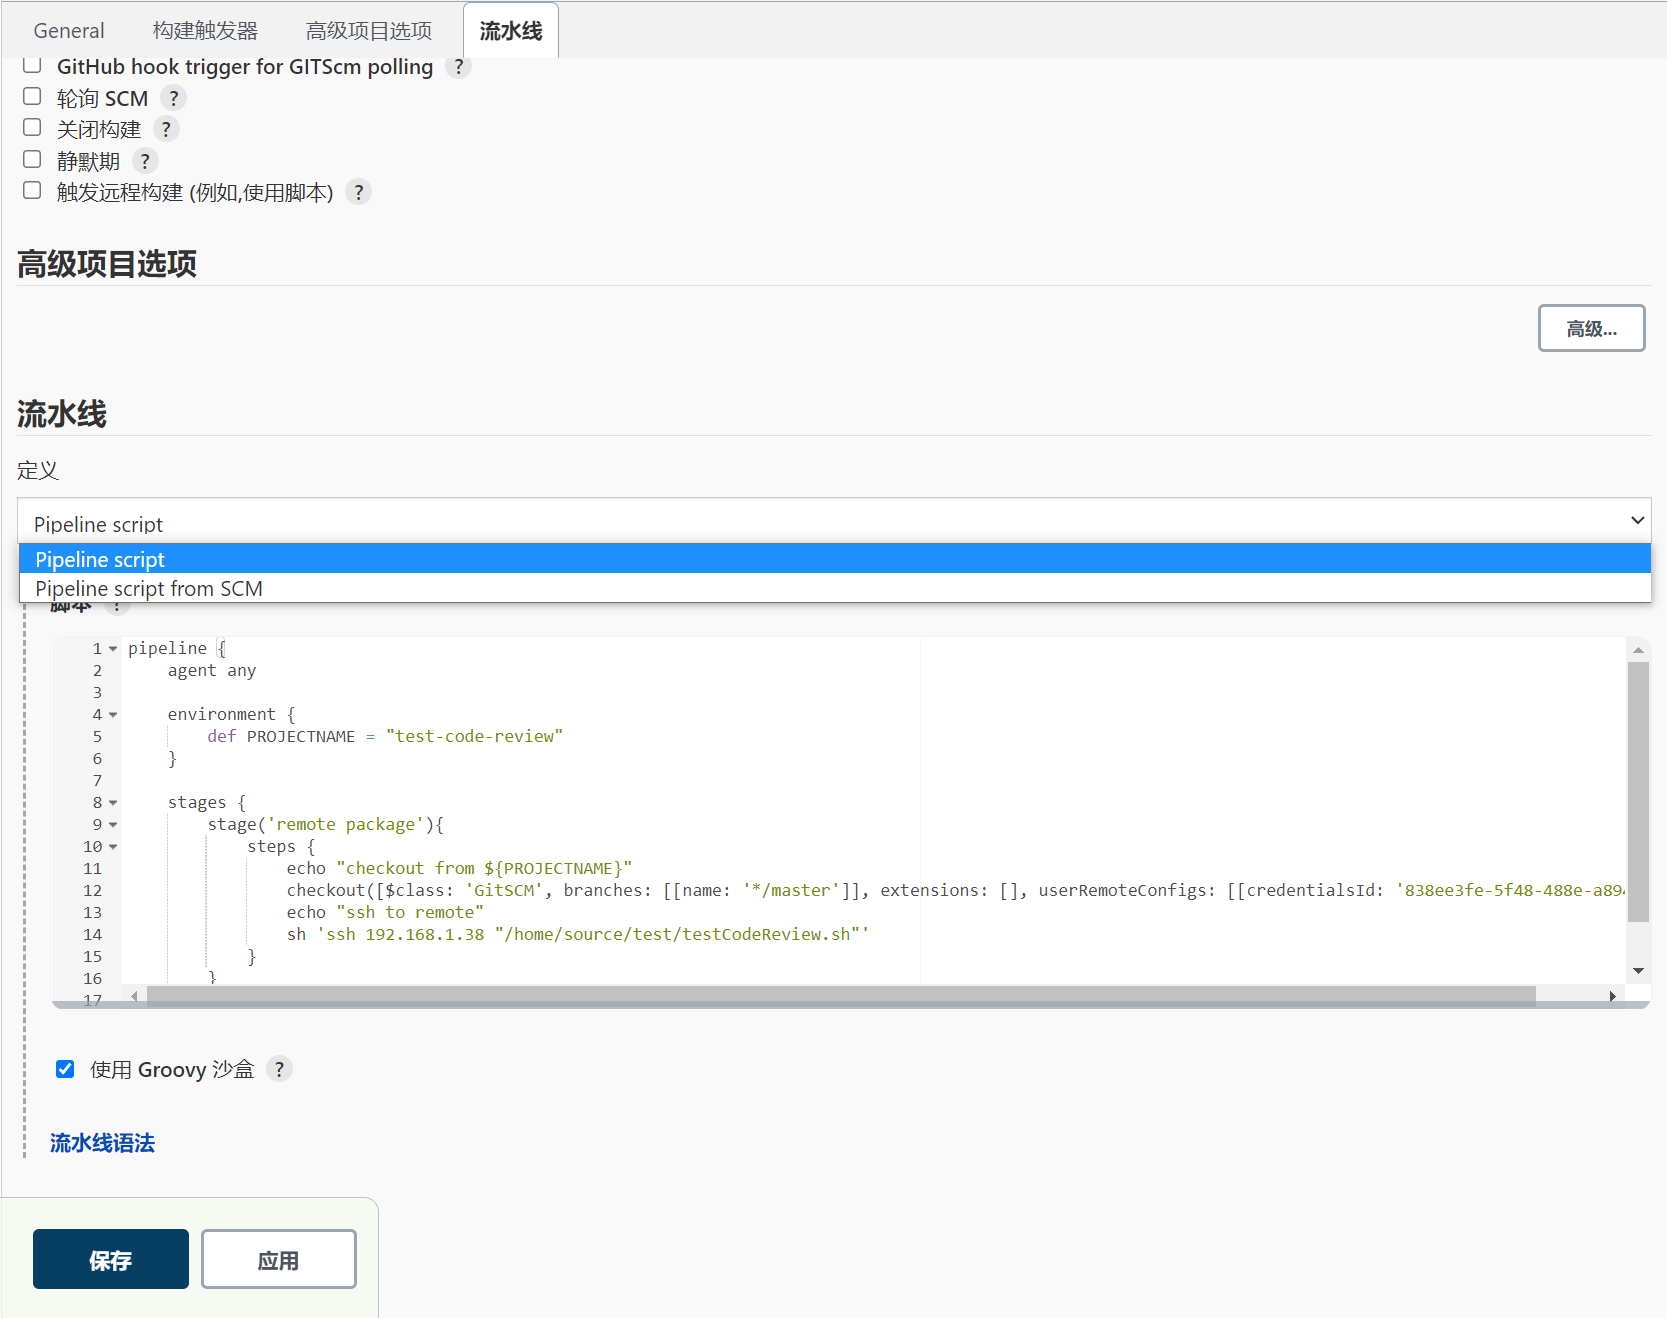Image resolution: width=1667 pixels, height=1318 pixels.
Task: Open help icon next to 关闭构建
Action: [x=166, y=129]
